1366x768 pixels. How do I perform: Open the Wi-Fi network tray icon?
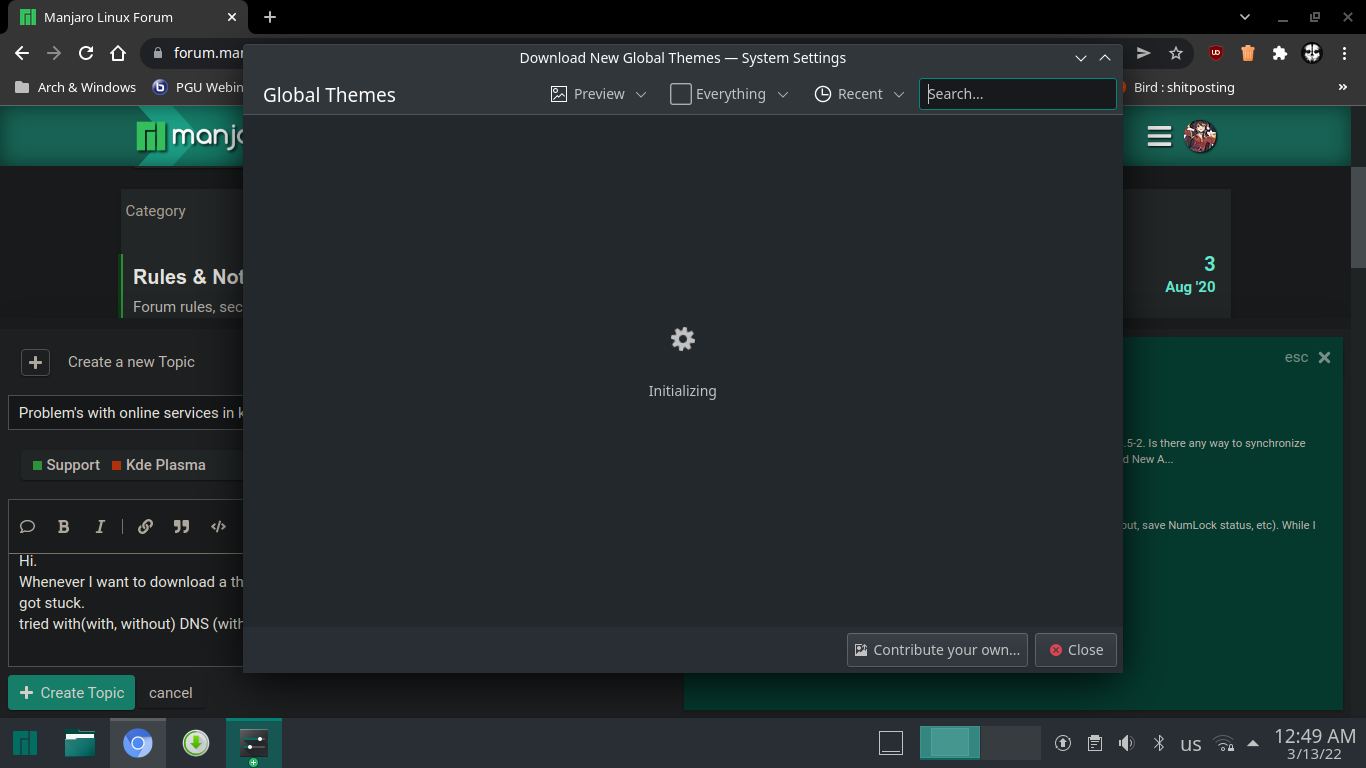click(x=1223, y=743)
